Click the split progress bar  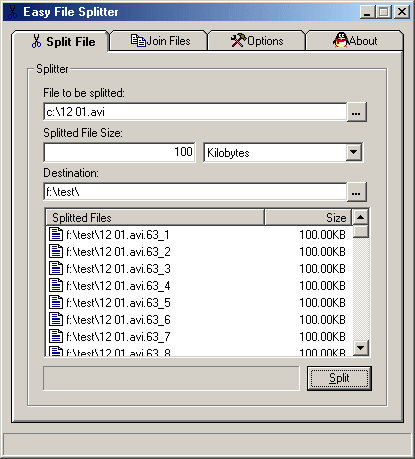click(x=171, y=378)
